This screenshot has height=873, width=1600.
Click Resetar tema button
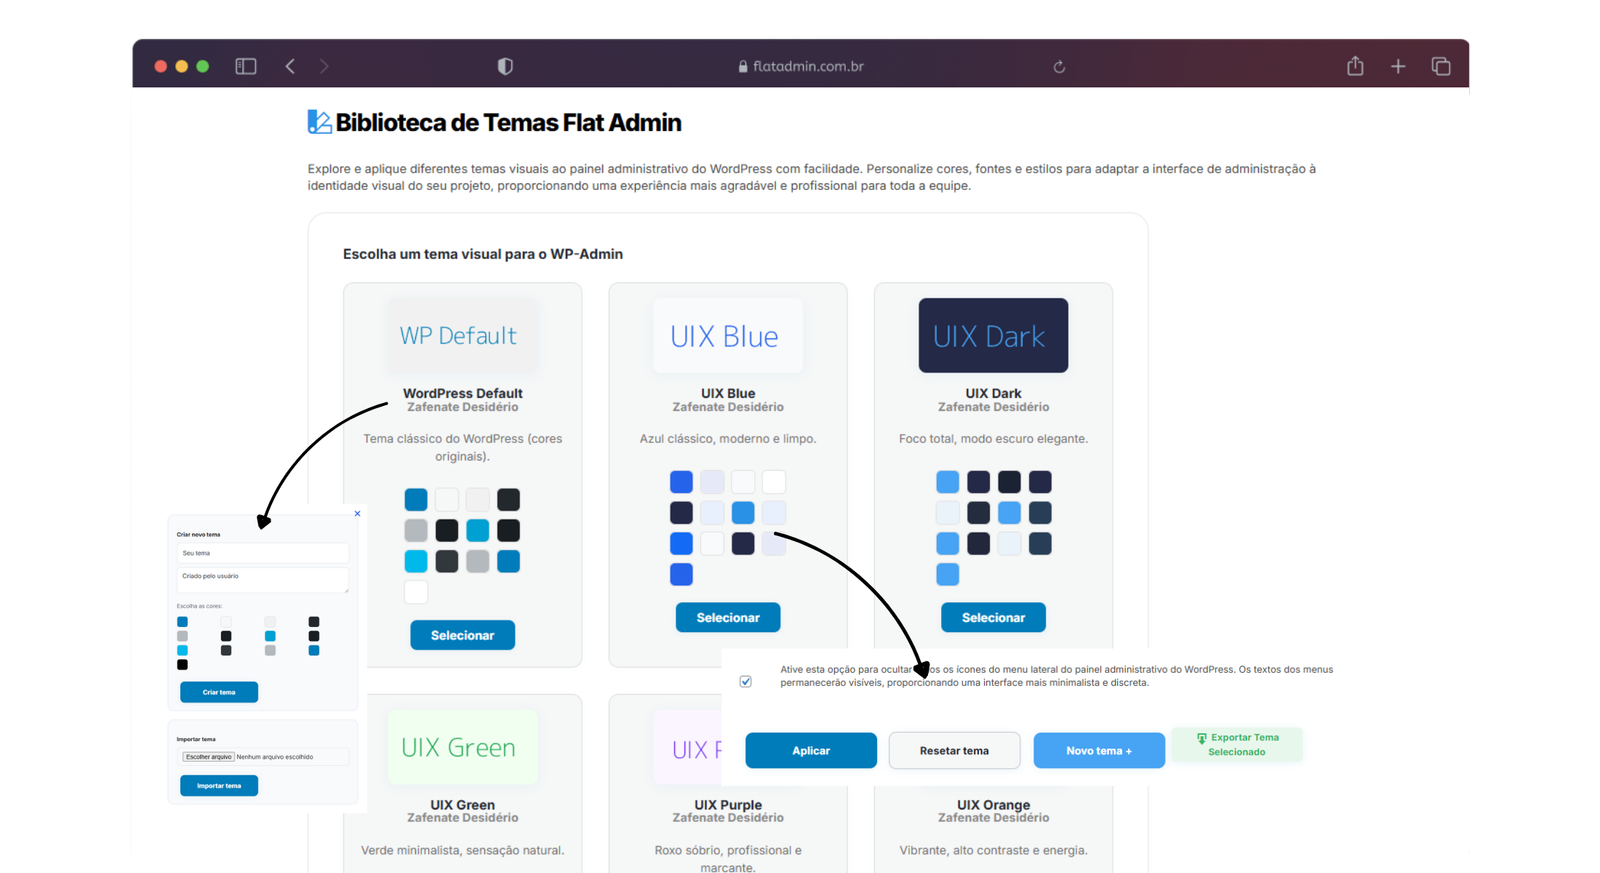pos(954,751)
